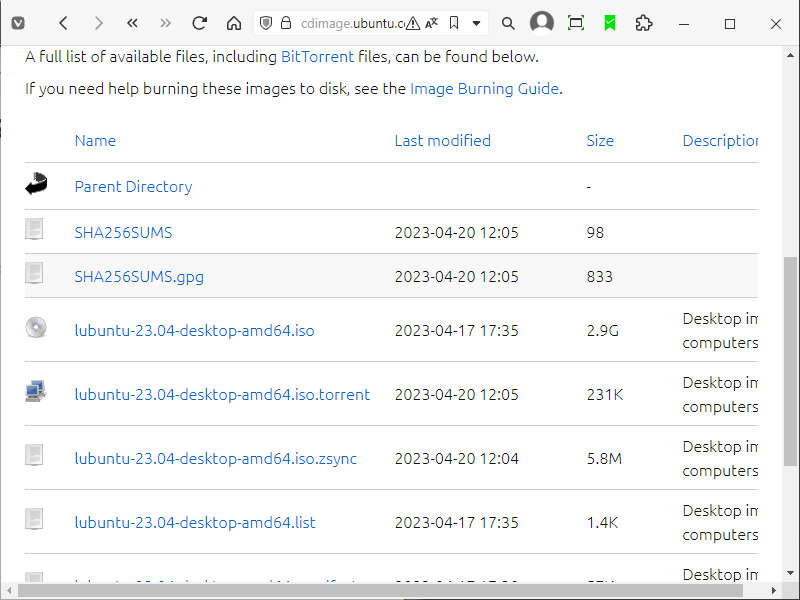Open the tracker shield blocking icon
Screen dimensions: 800x600
click(266, 23)
